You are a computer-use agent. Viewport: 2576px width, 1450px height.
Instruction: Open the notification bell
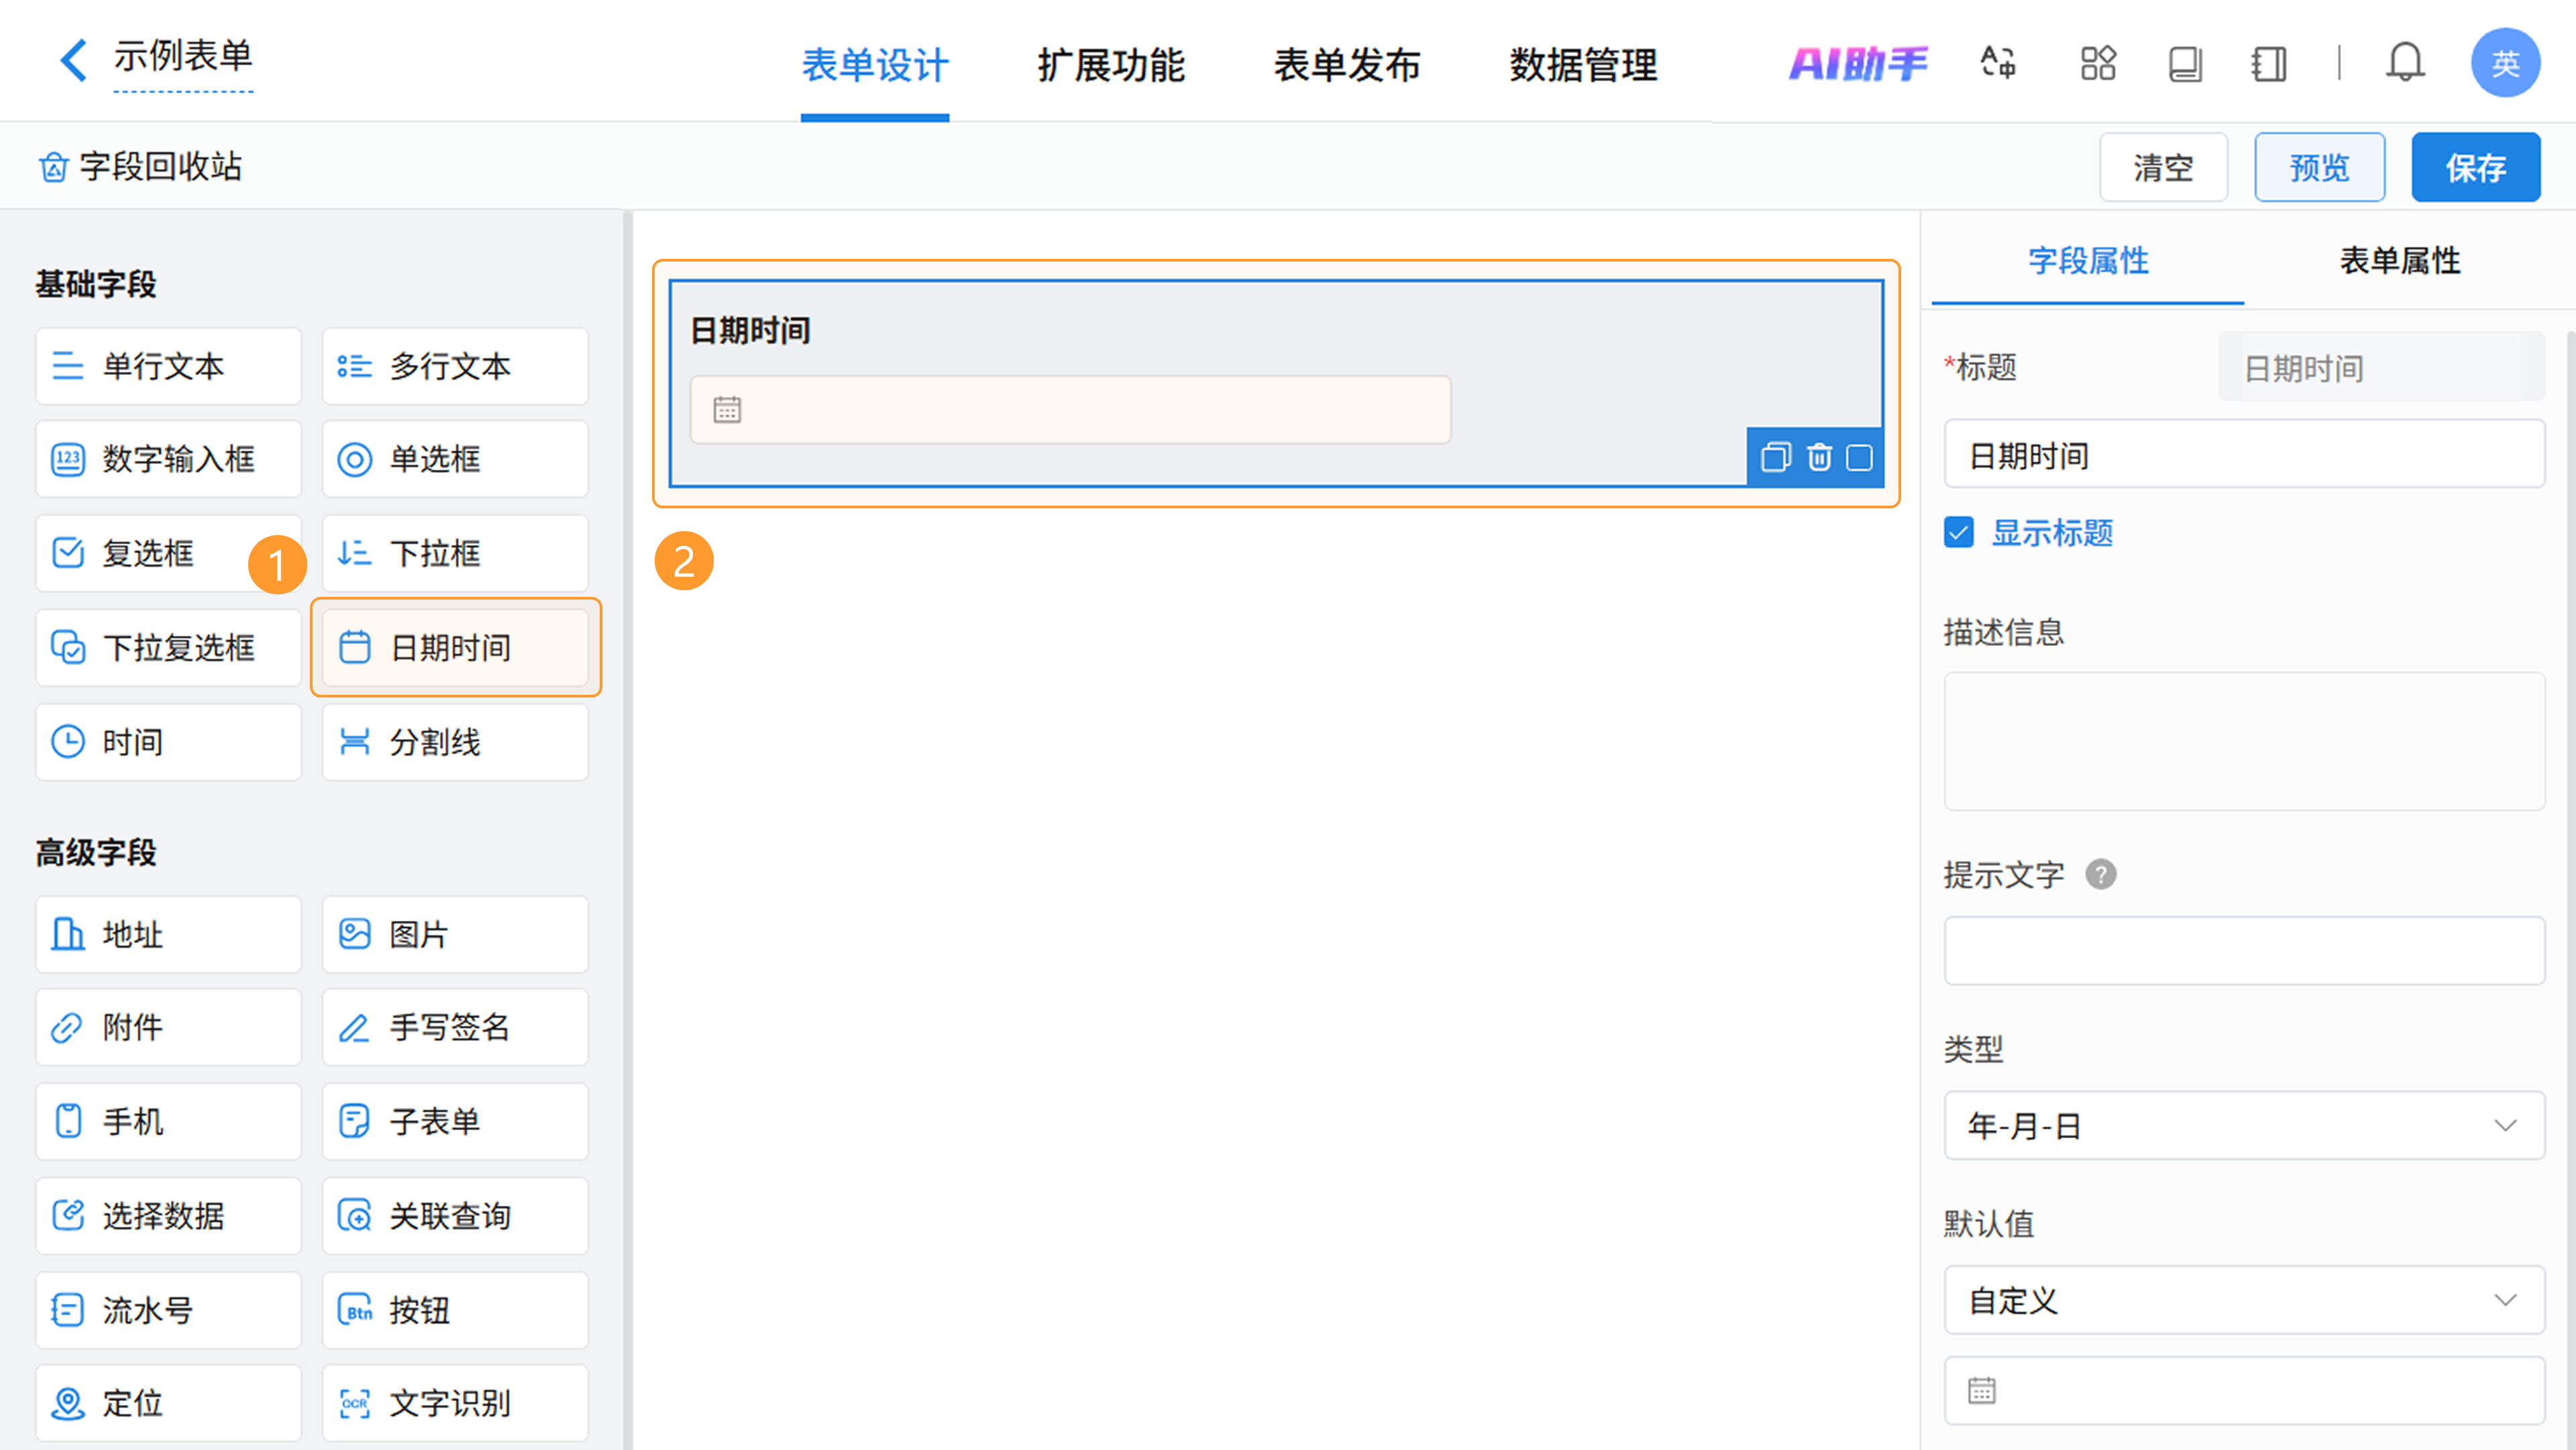(2404, 63)
